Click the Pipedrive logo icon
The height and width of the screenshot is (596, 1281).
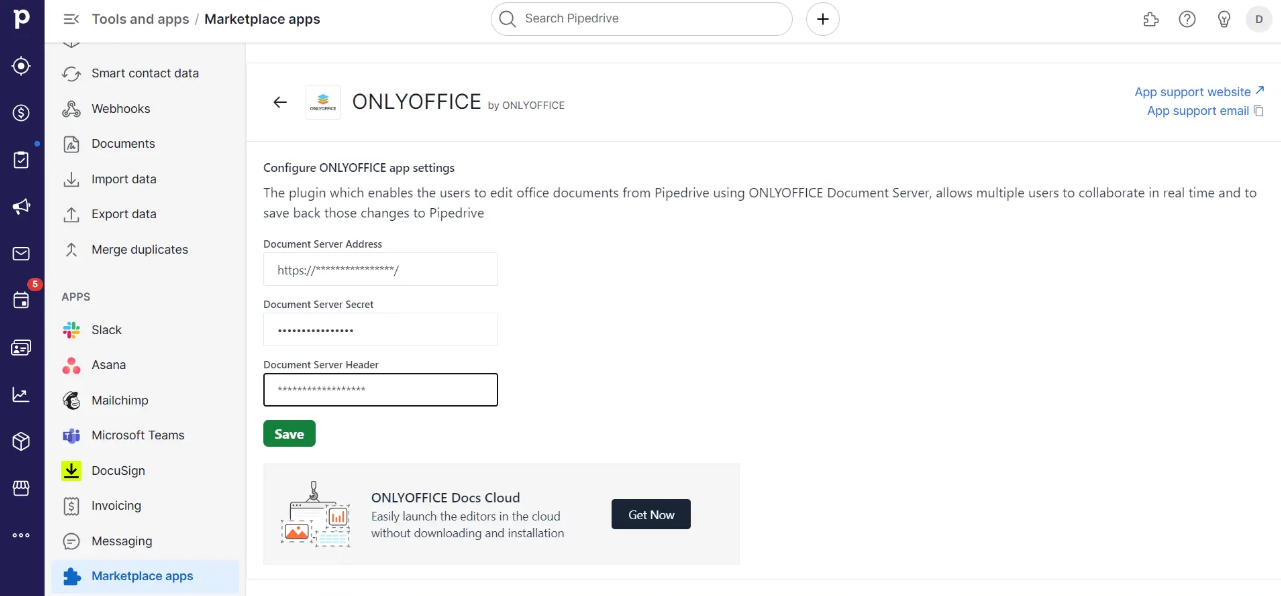(21, 19)
